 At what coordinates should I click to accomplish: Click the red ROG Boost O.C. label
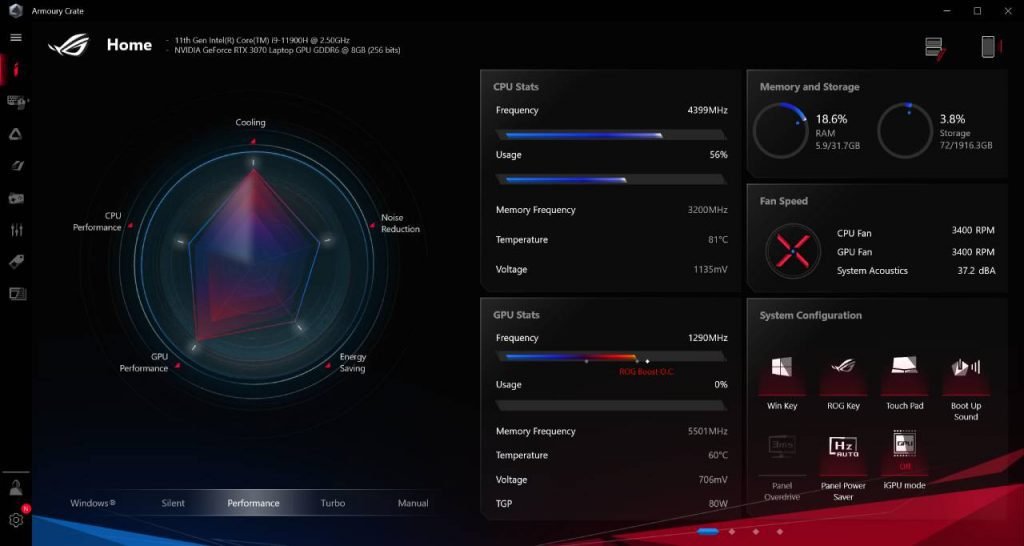[x=647, y=372]
